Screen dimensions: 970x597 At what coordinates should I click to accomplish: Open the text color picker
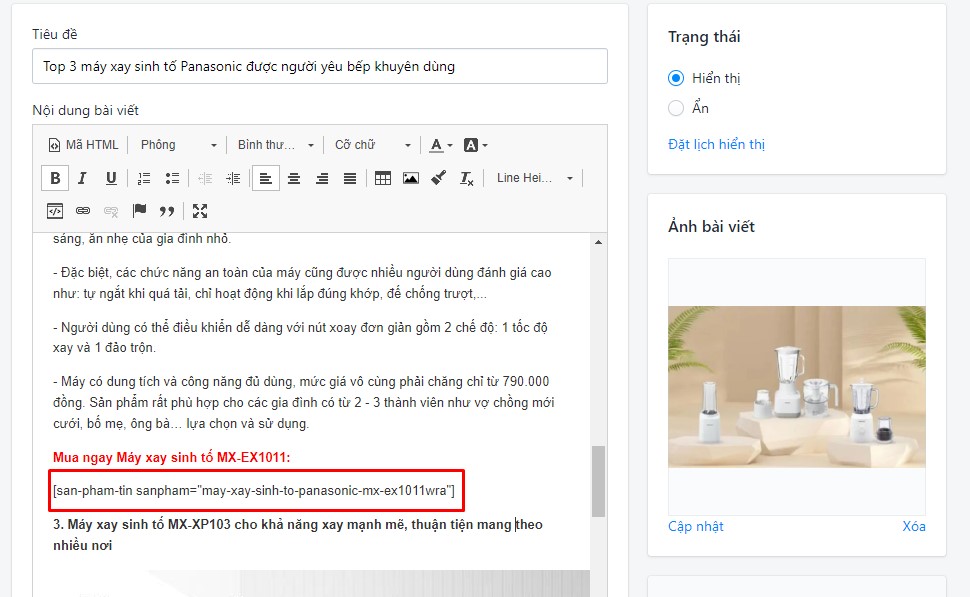click(441, 145)
